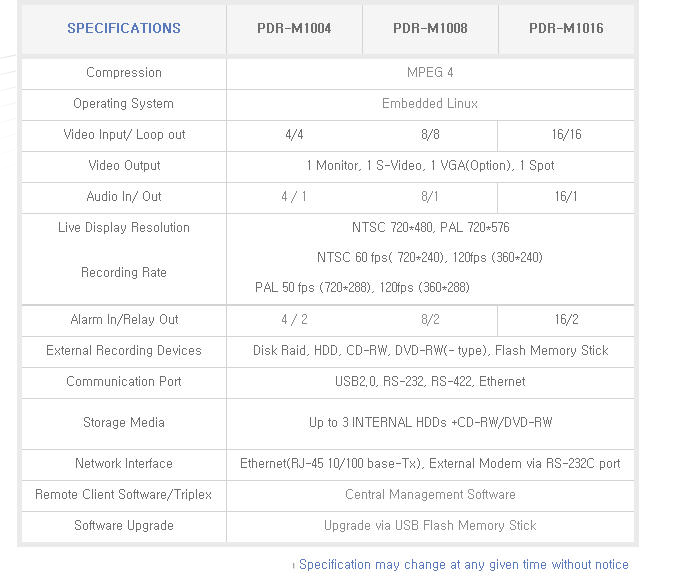
Task: Click the Video Input/ Loop out label
Action: coord(124,135)
